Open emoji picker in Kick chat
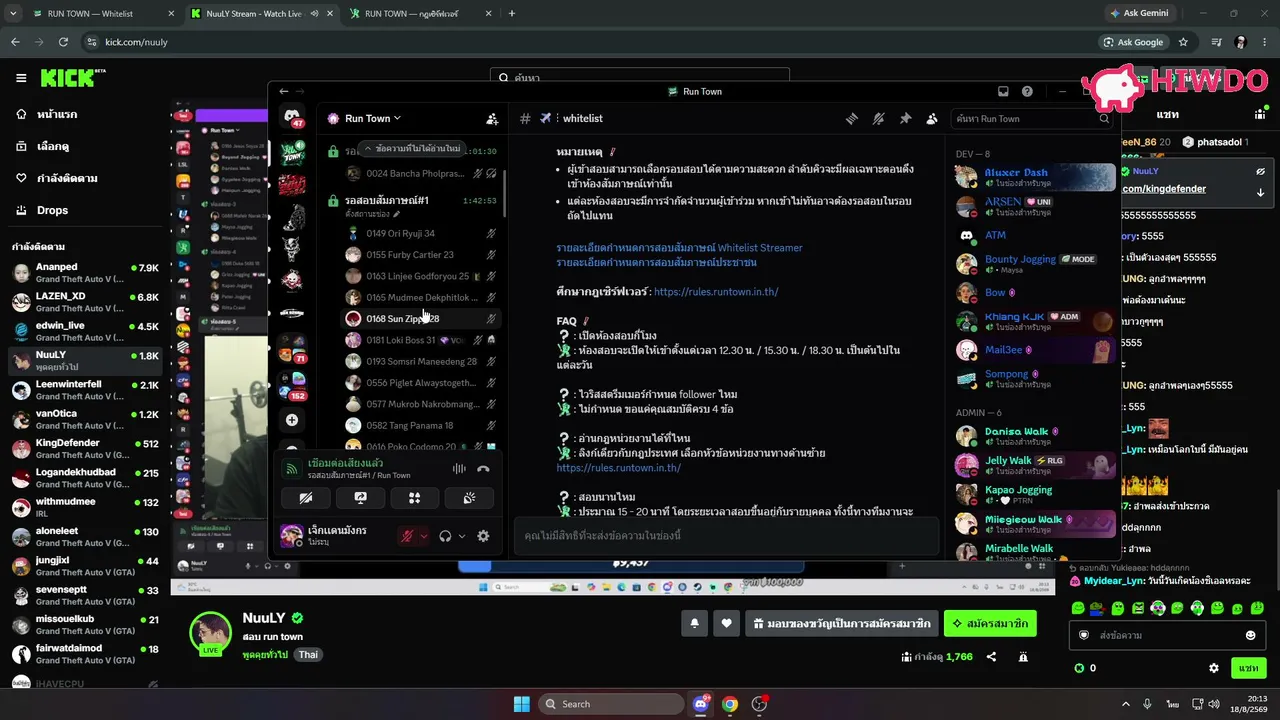 click(x=1250, y=635)
